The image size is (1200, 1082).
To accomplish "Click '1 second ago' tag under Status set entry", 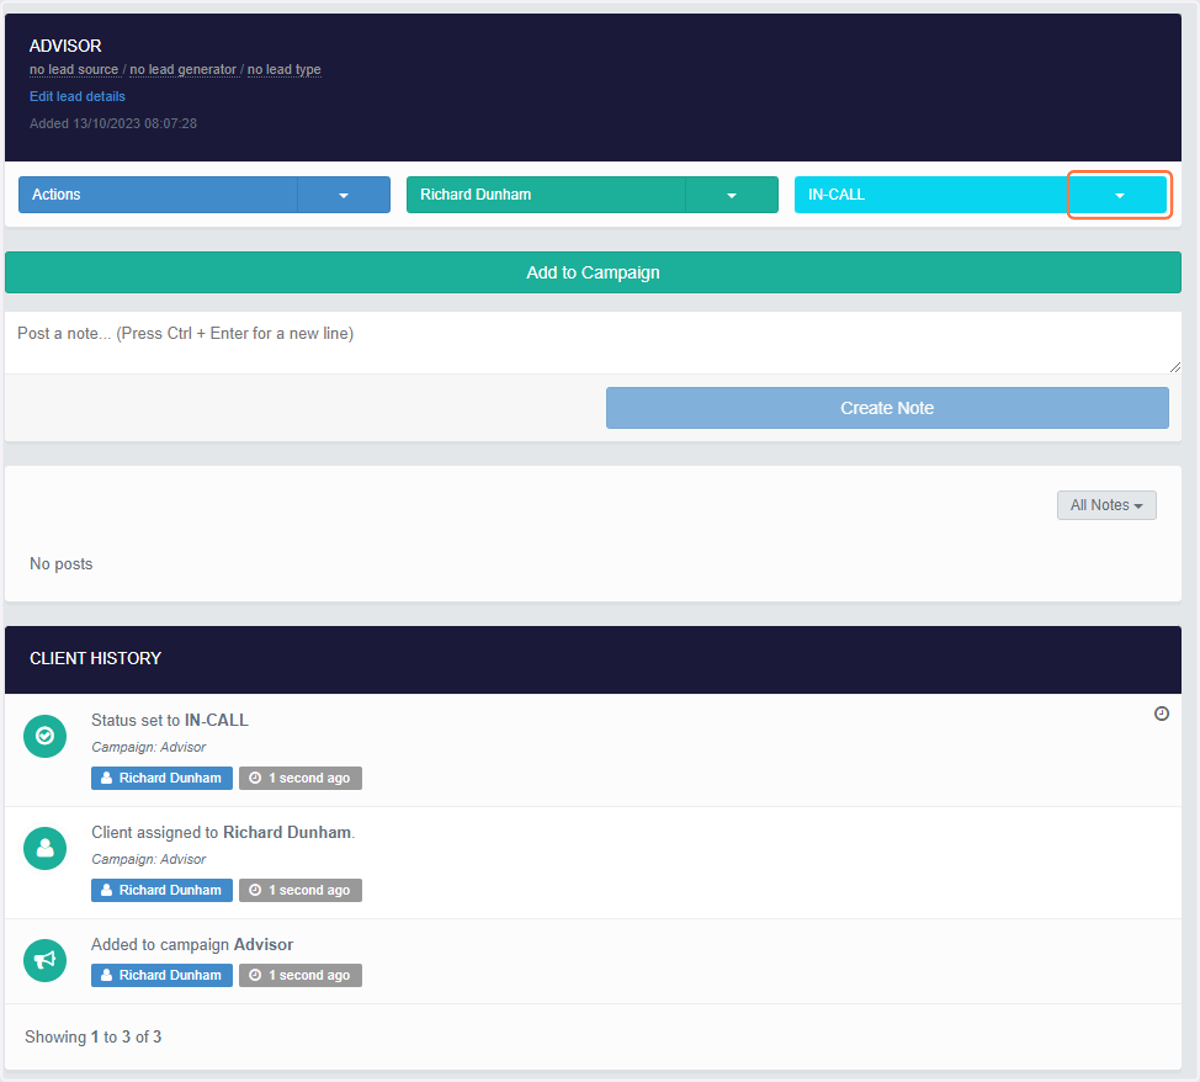I will 300,778.
